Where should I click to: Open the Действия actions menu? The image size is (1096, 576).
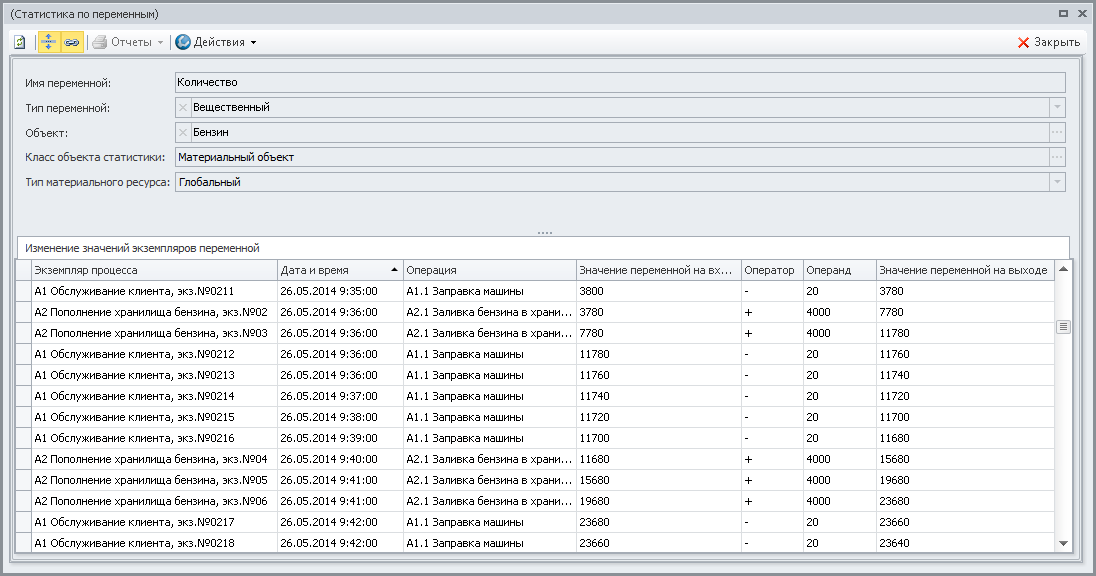click(216, 42)
